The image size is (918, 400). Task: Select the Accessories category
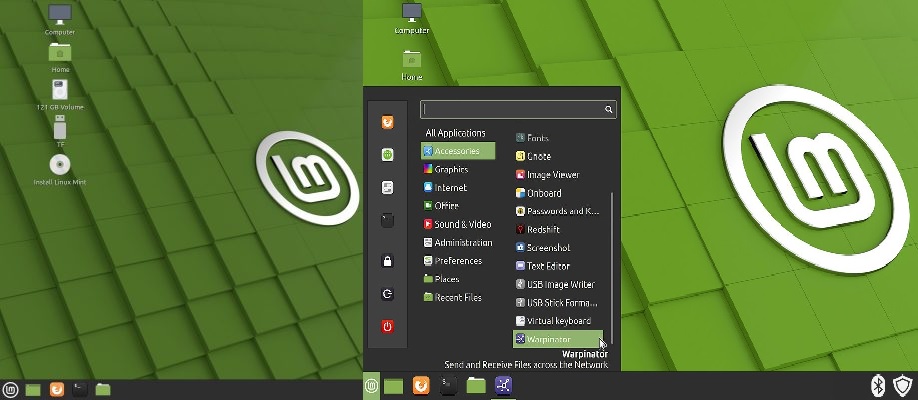(458, 151)
